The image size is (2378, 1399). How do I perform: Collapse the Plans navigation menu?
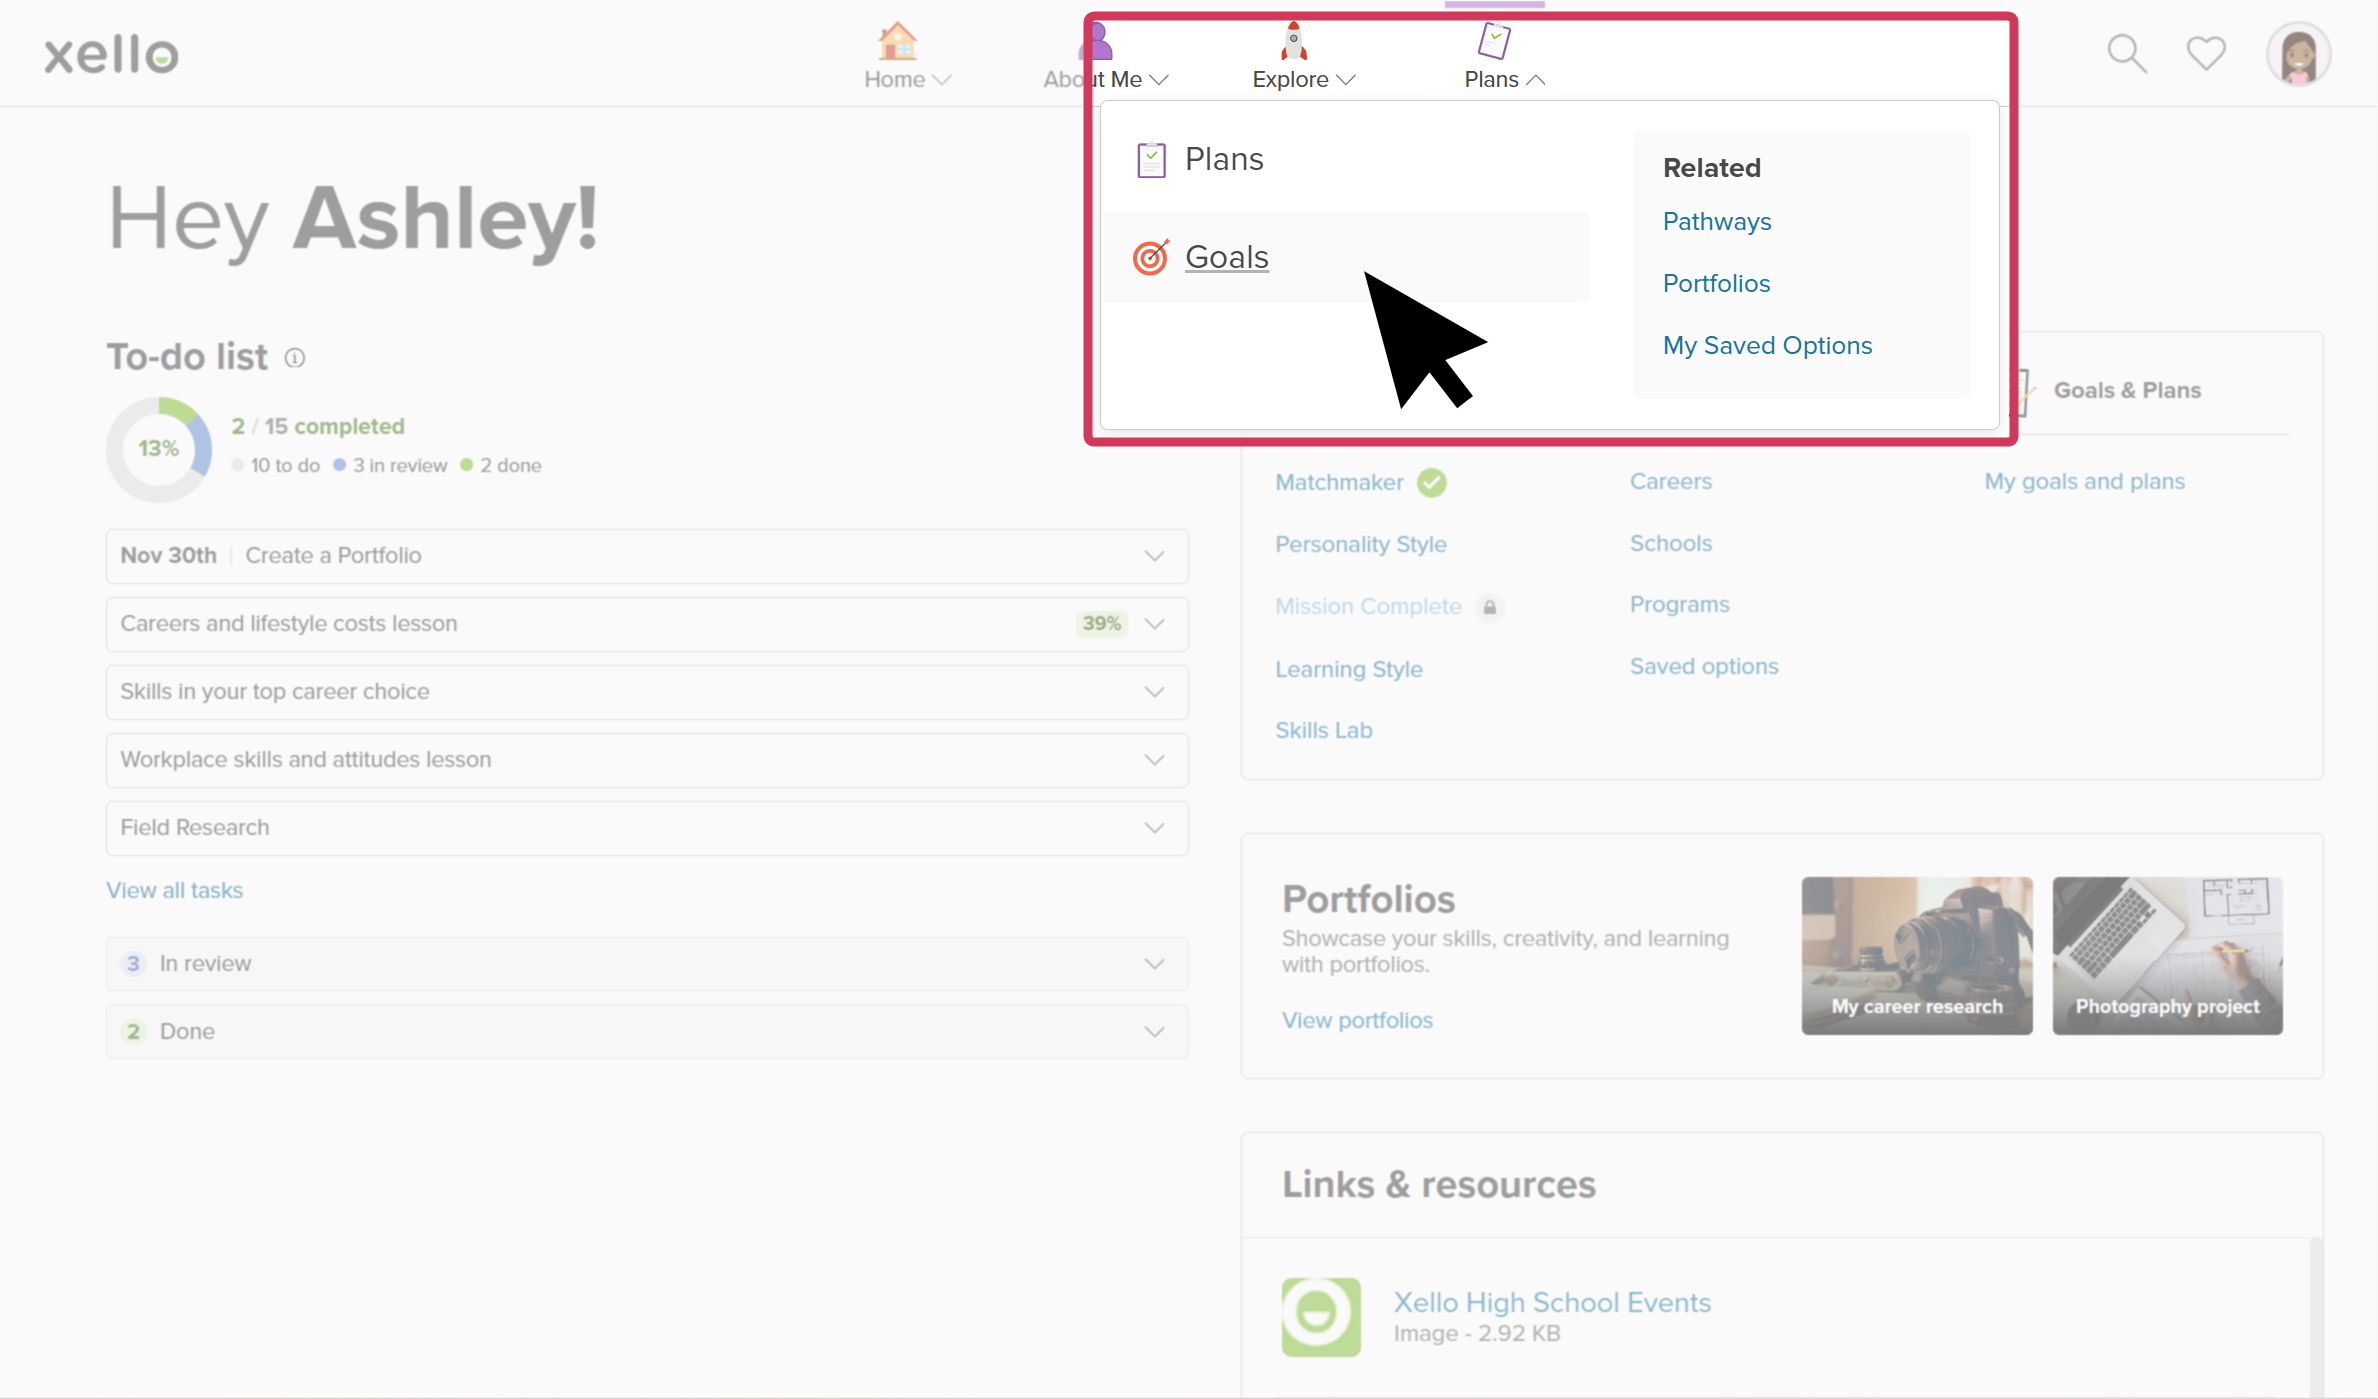[x=1503, y=79]
